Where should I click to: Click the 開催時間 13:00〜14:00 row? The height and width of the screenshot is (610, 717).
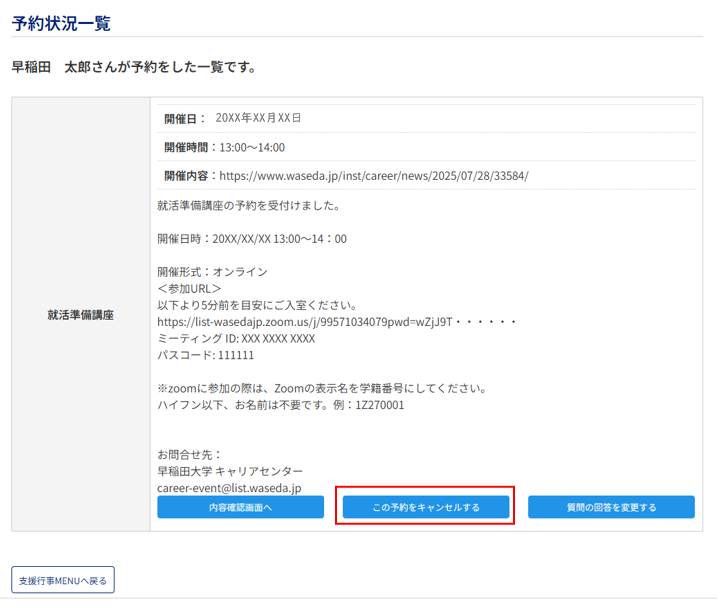pyautogui.click(x=224, y=147)
